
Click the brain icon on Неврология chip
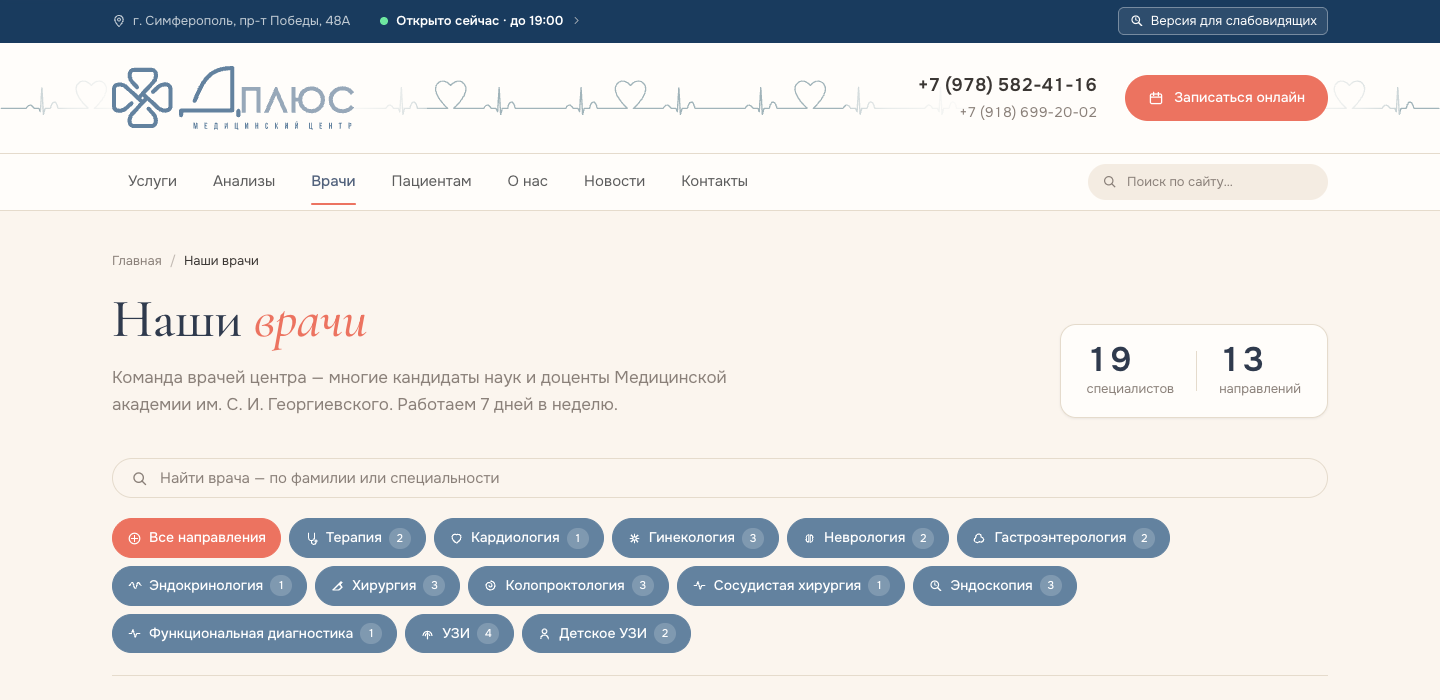810,538
